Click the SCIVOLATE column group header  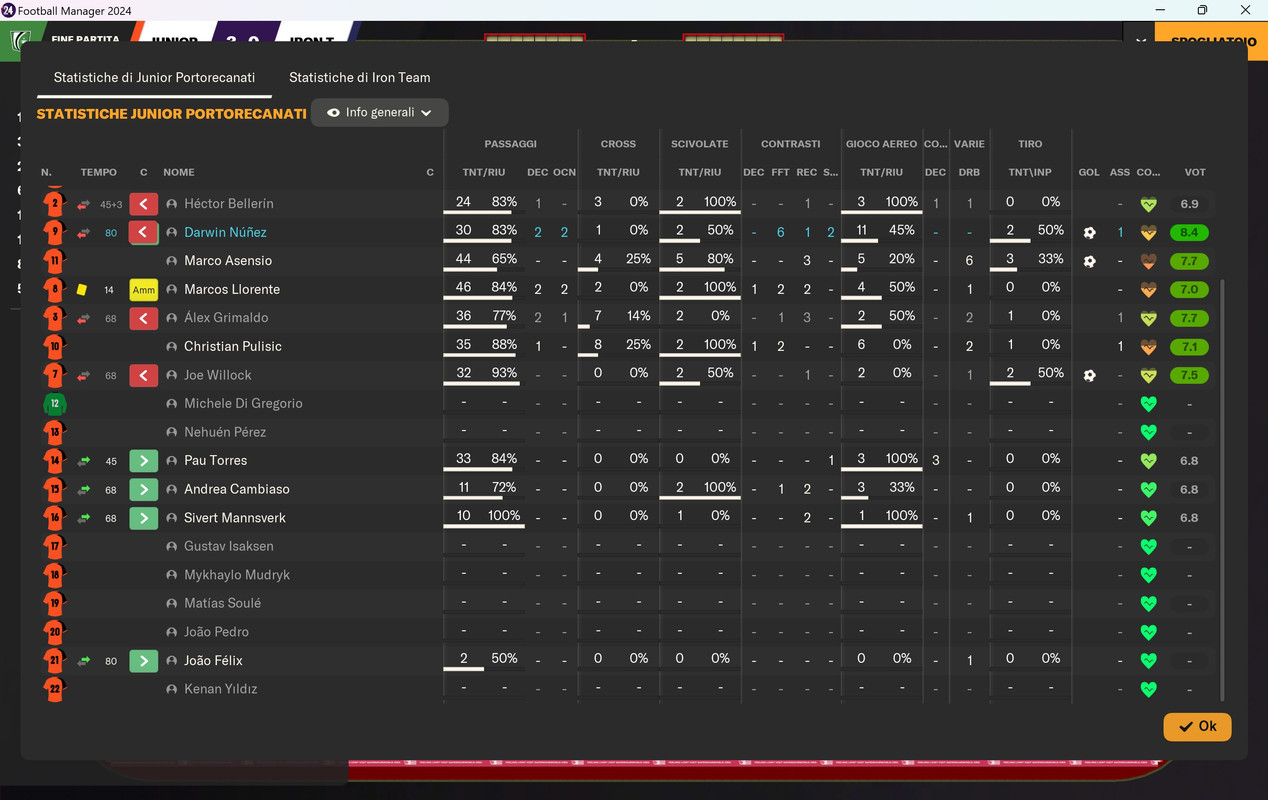tap(700, 144)
